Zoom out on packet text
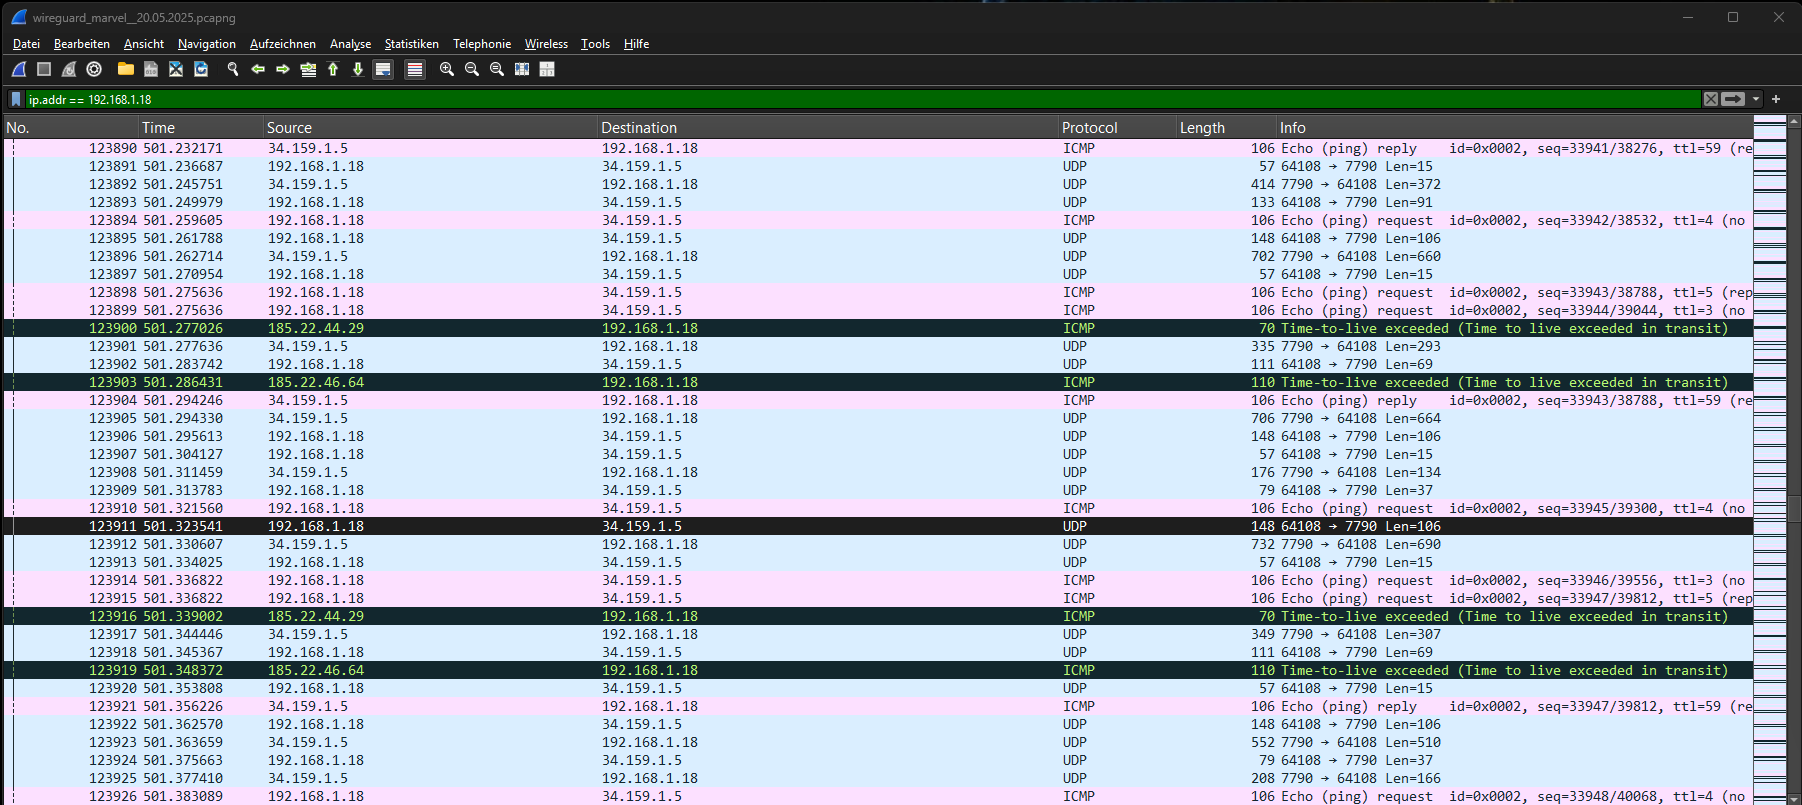The image size is (1802, 805). (x=472, y=69)
